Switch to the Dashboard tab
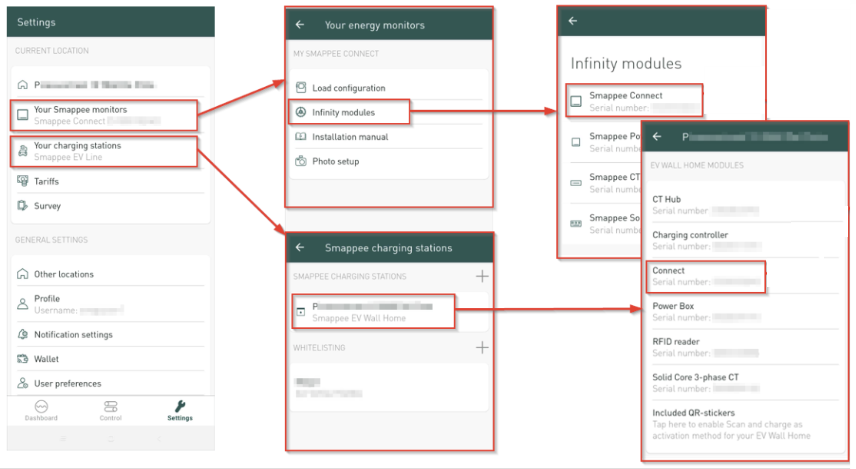Viewport: 856px width, 469px height. click(41, 410)
